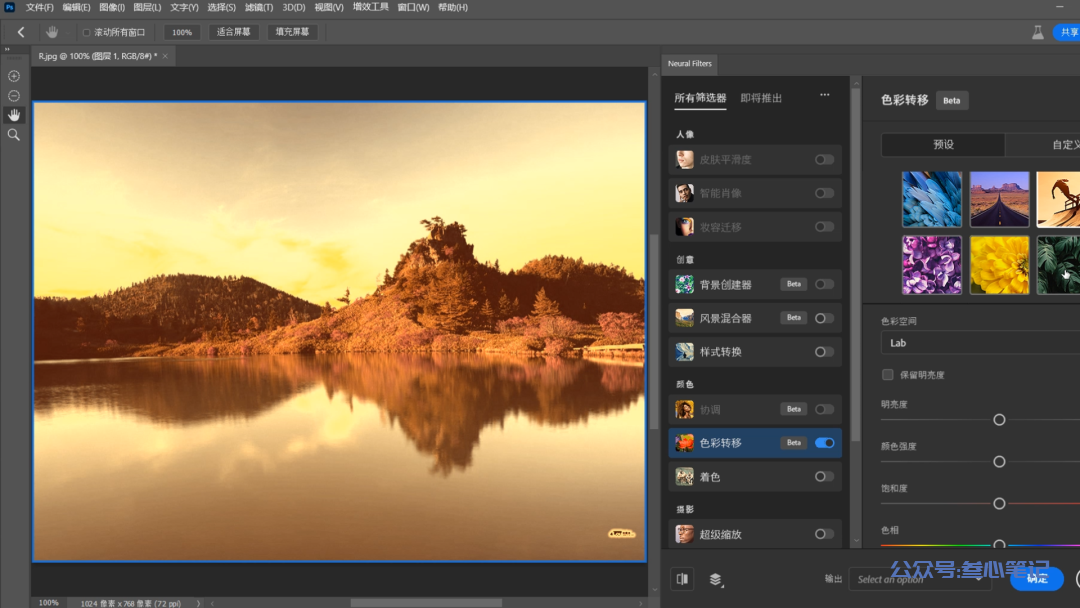Click the back arrow in options bar
The width and height of the screenshot is (1080, 608).
(x=21, y=32)
